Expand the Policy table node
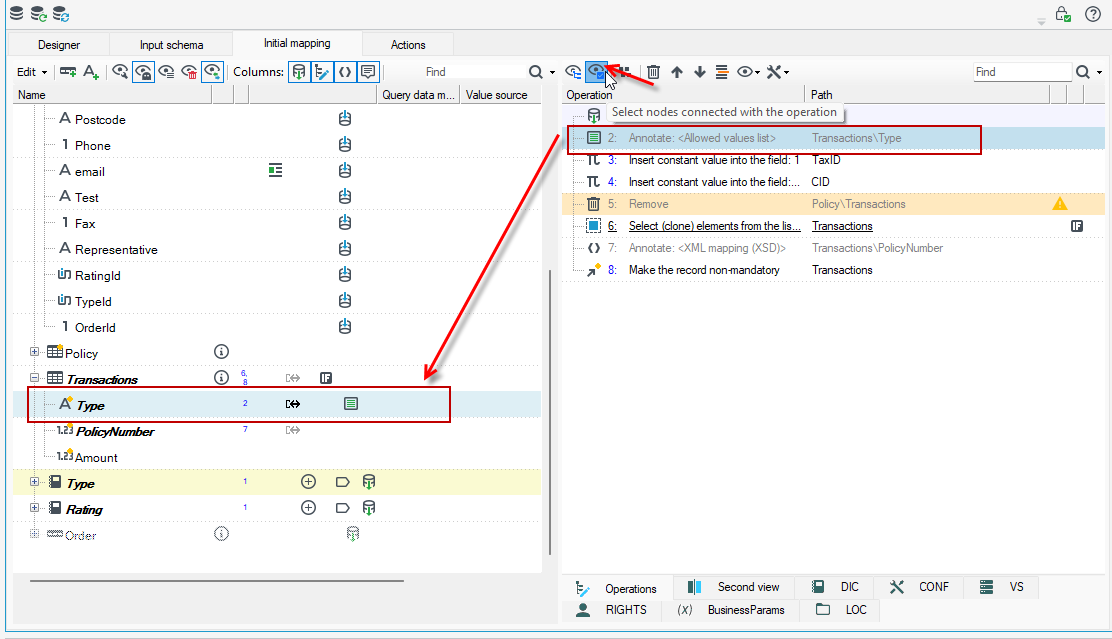This screenshot has height=639, width=1112. (34, 352)
